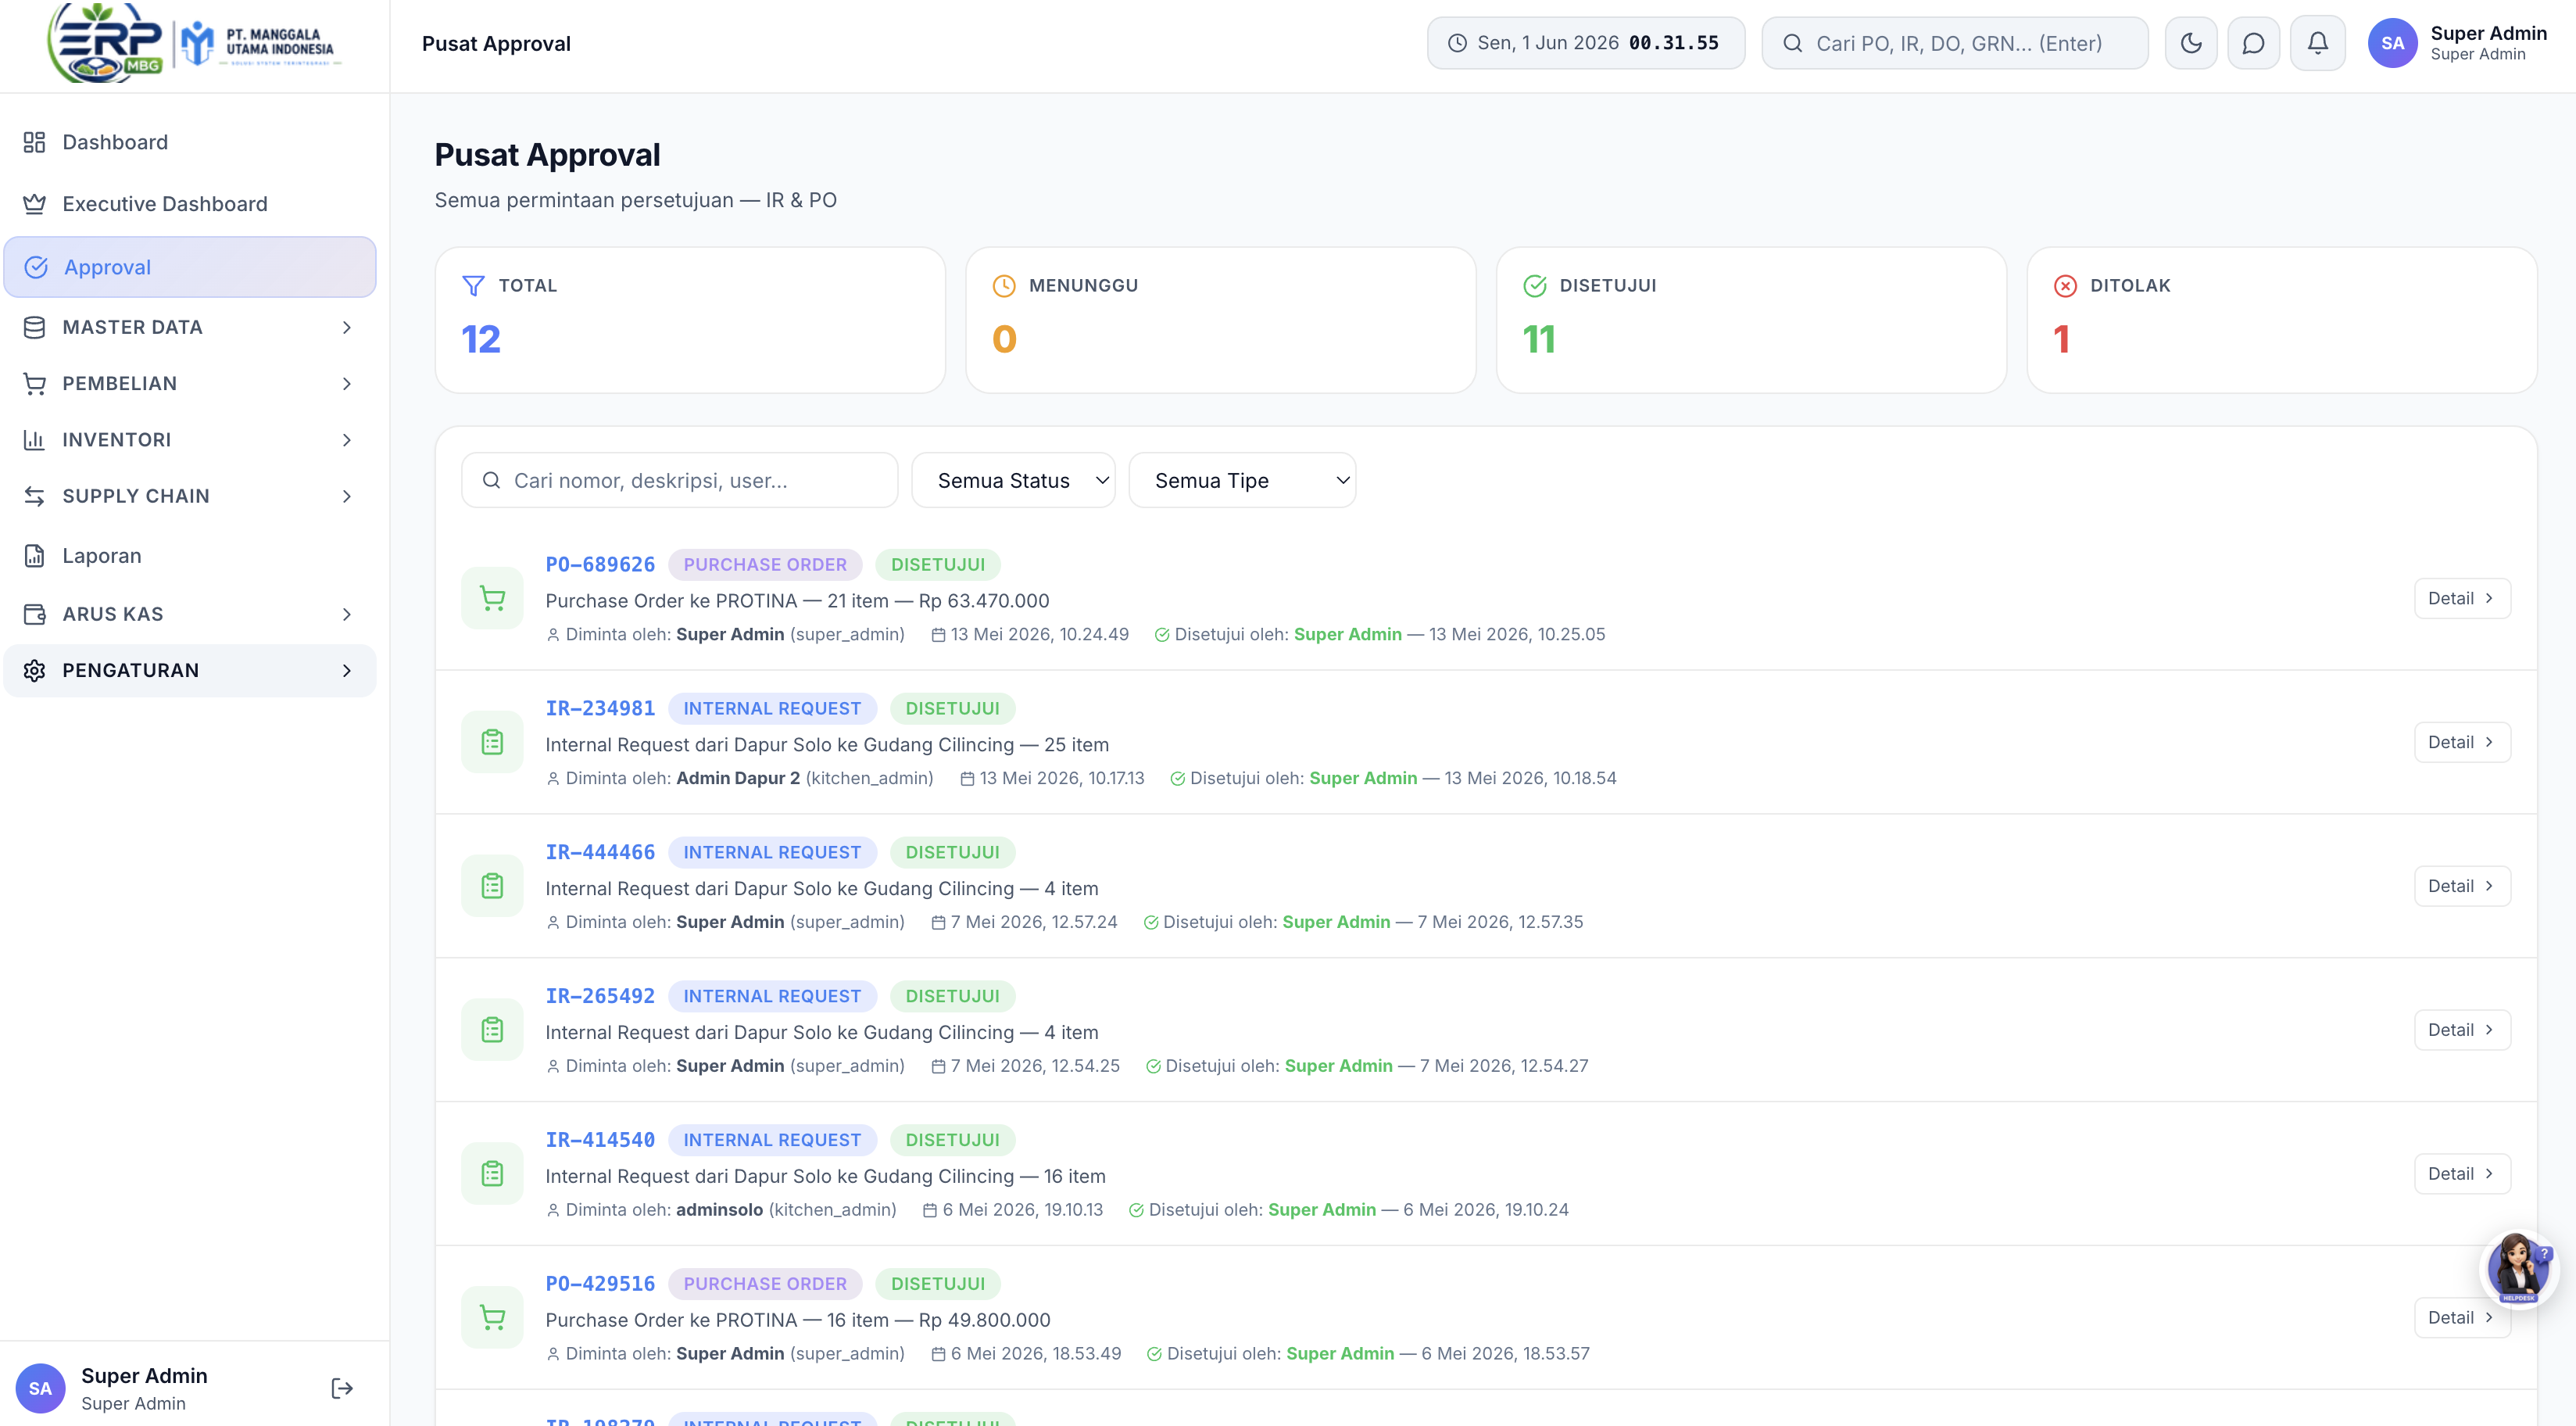Click the Executive Dashboard crown icon
Screen dimensions: 2576x1426
(x=35, y=204)
